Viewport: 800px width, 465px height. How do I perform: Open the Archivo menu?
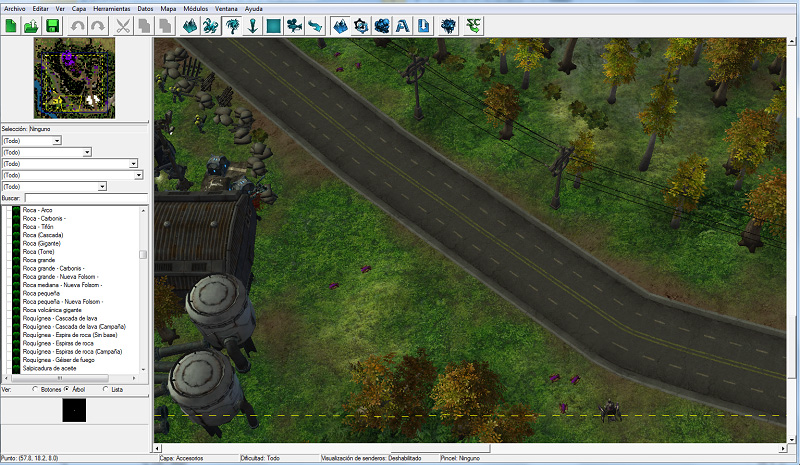click(x=15, y=9)
